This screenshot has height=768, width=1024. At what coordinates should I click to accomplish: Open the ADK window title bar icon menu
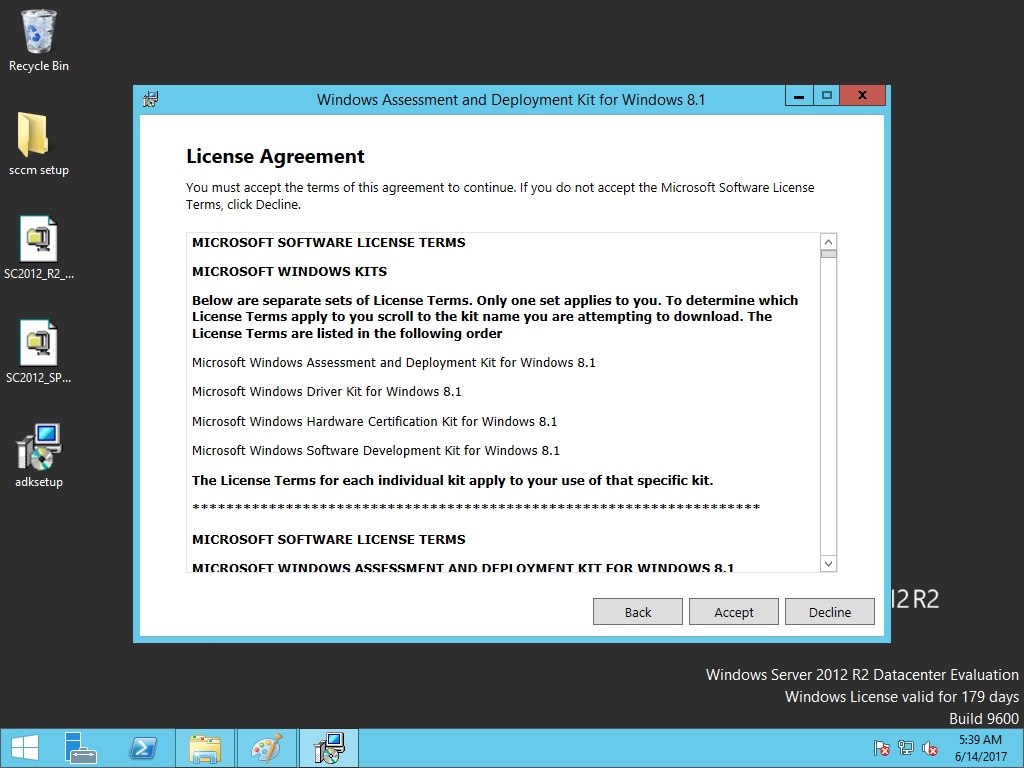point(151,99)
